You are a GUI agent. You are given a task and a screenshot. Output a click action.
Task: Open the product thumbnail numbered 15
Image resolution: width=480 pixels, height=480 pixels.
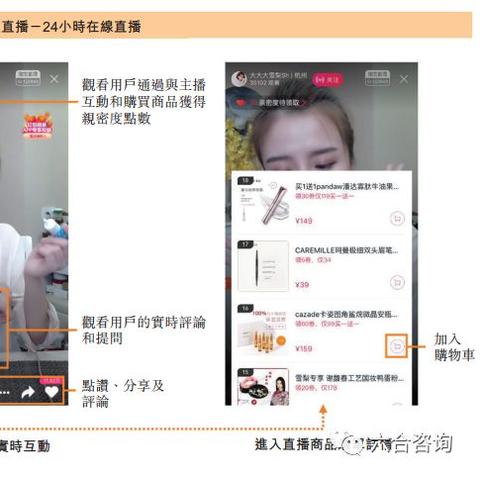point(263,387)
